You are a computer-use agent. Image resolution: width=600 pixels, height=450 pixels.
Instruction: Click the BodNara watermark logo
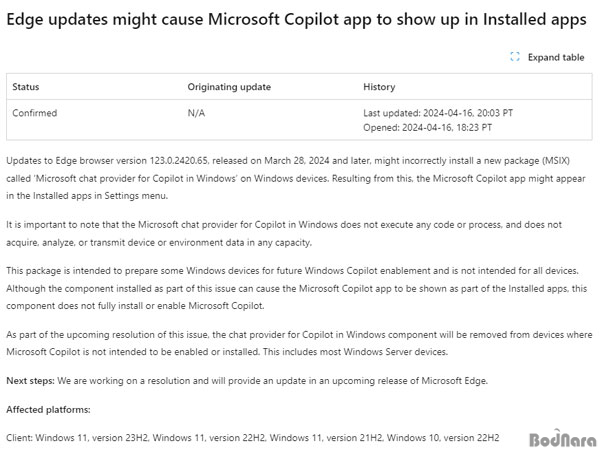point(562,439)
